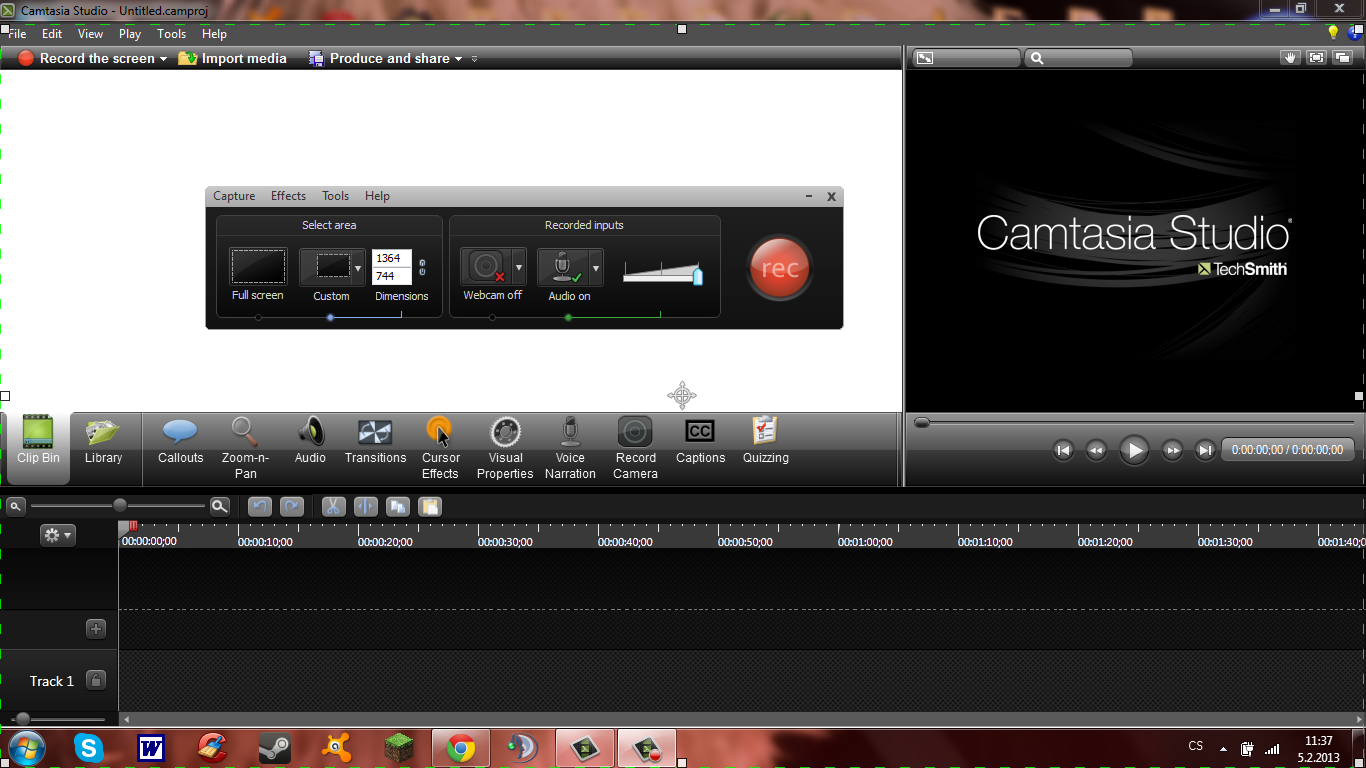
Task: Toggle the webcam off button
Action: pyautogui.click(x=486, y=267)
